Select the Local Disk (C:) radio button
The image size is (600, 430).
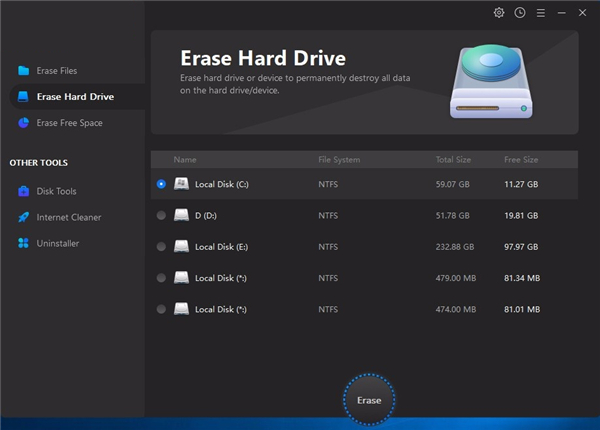click(x=161, y=184)
